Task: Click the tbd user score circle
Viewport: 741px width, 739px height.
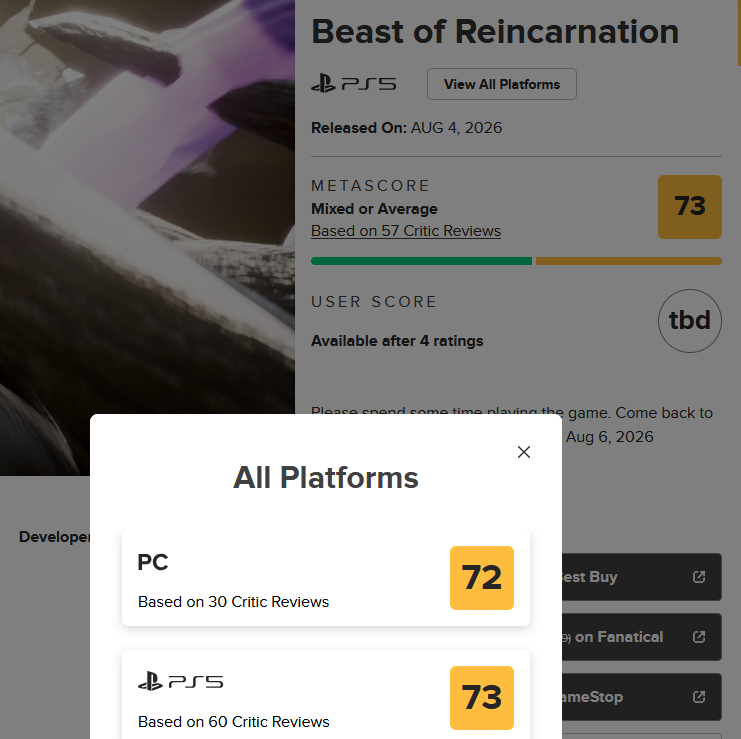Action: point(689,321)
